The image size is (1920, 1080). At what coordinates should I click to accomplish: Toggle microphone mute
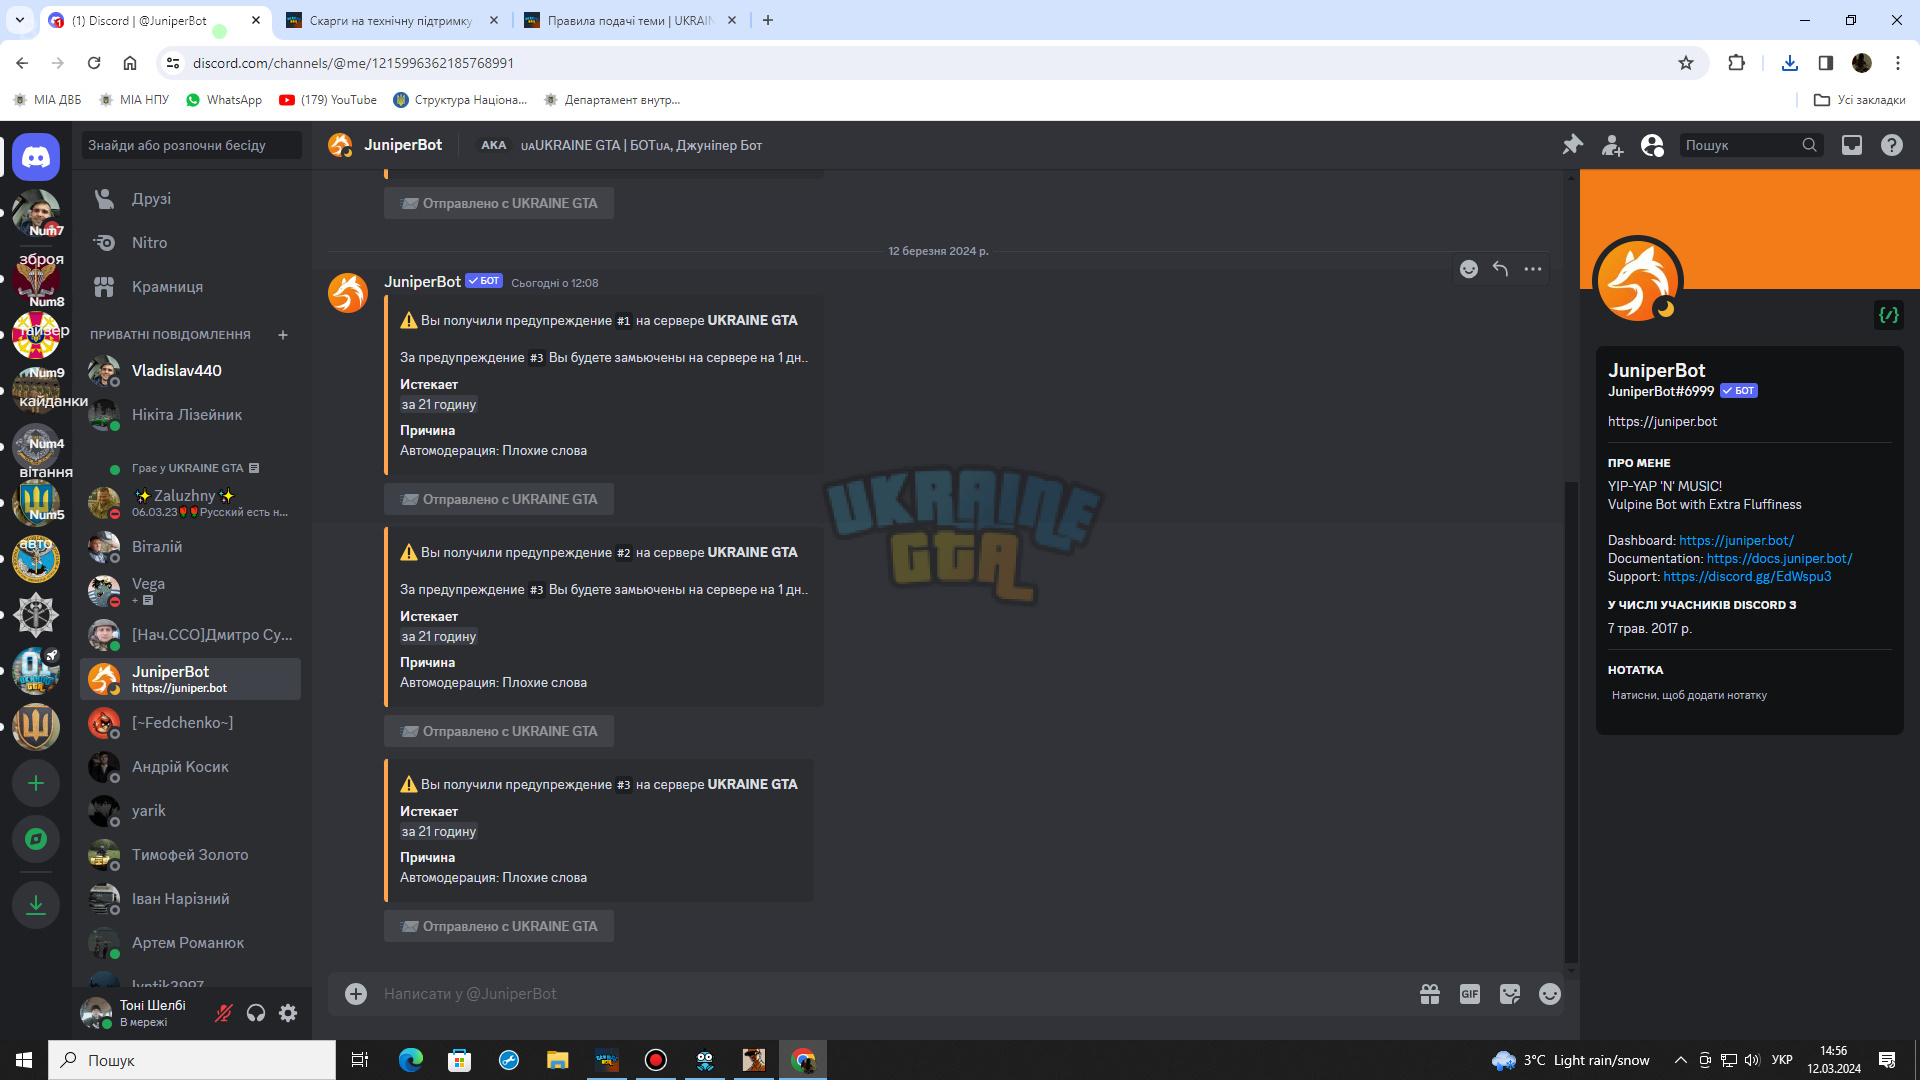[x=224, y=1013]
